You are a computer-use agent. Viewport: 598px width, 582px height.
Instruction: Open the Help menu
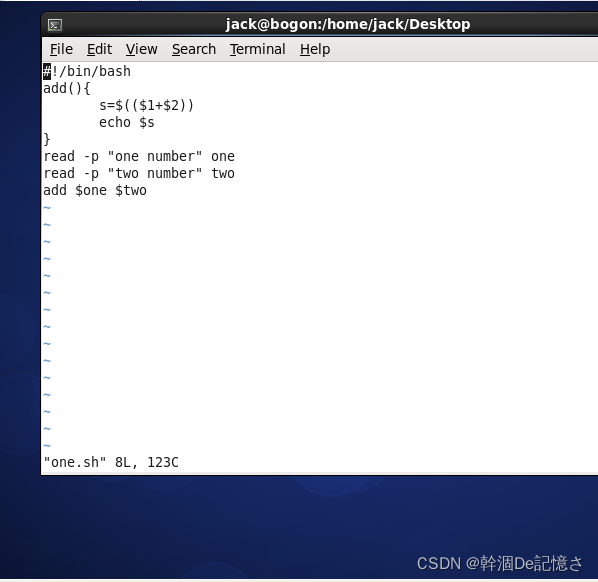pyautogui.click(x=315, y=49)
